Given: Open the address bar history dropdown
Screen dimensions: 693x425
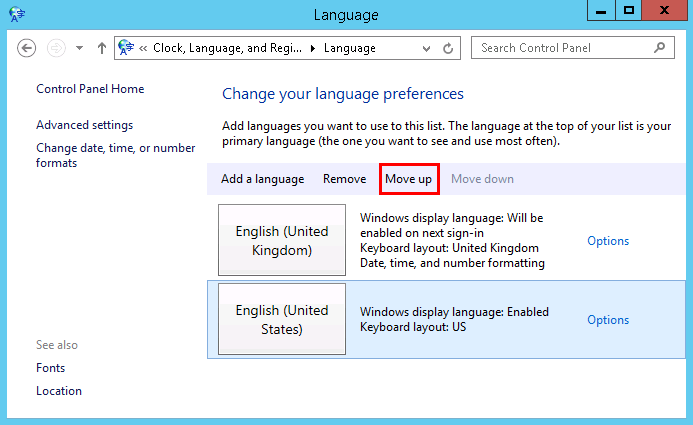Looking at the screenshot, I should tap(426, 48).
